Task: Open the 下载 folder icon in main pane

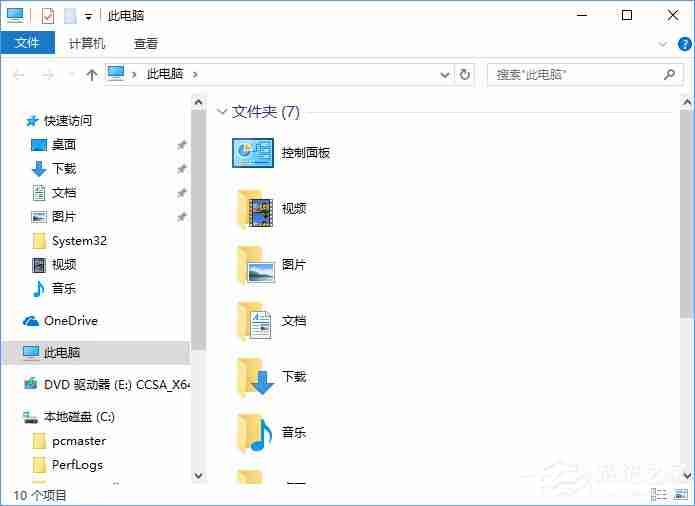Action: [x=256, y=377]
